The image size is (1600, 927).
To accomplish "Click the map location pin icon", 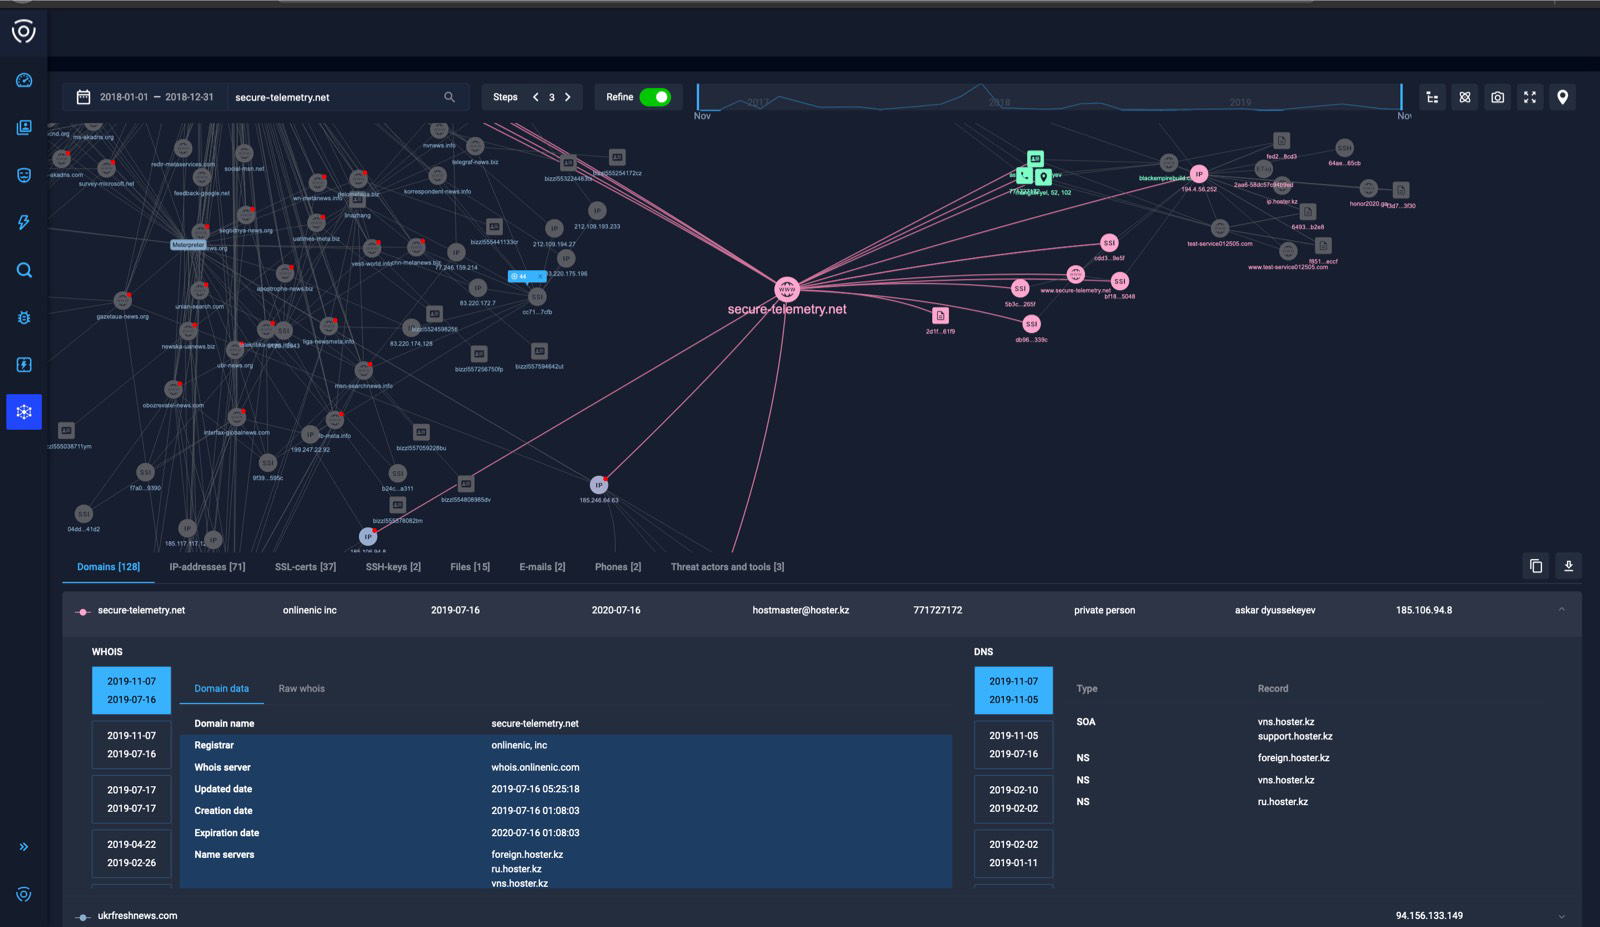I will pos(1562,97).
